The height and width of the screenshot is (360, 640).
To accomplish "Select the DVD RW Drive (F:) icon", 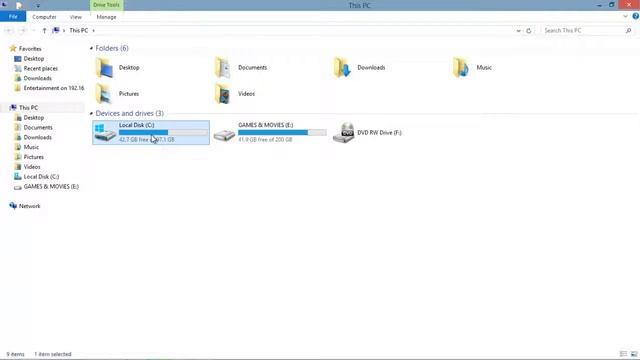I will 343,133.
